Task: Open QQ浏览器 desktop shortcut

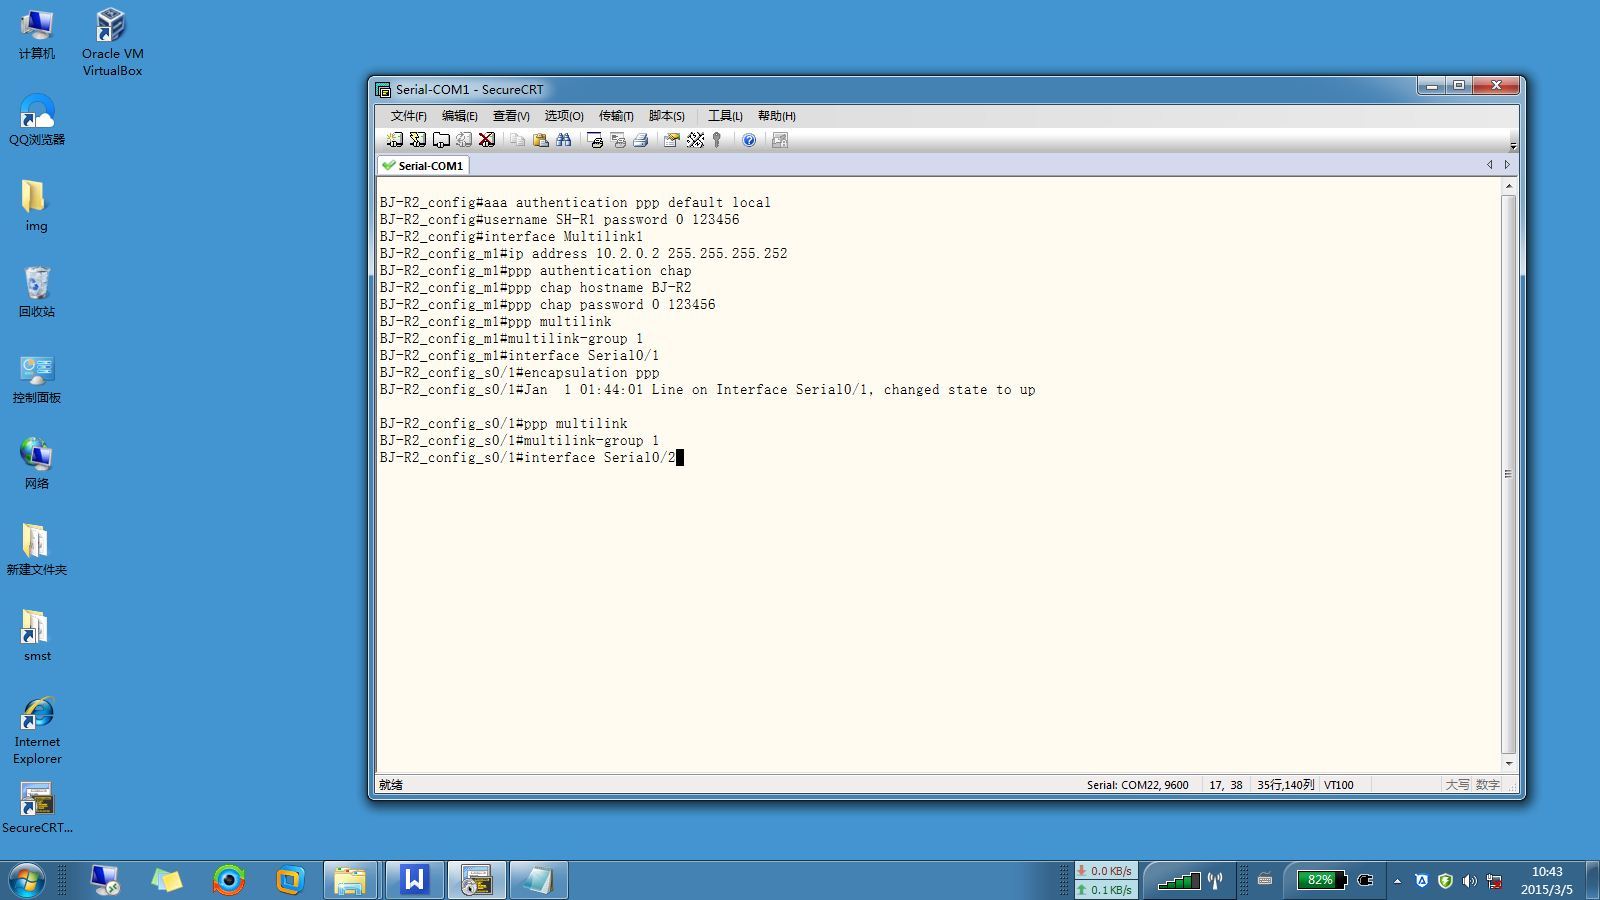Action: [37, 120]
